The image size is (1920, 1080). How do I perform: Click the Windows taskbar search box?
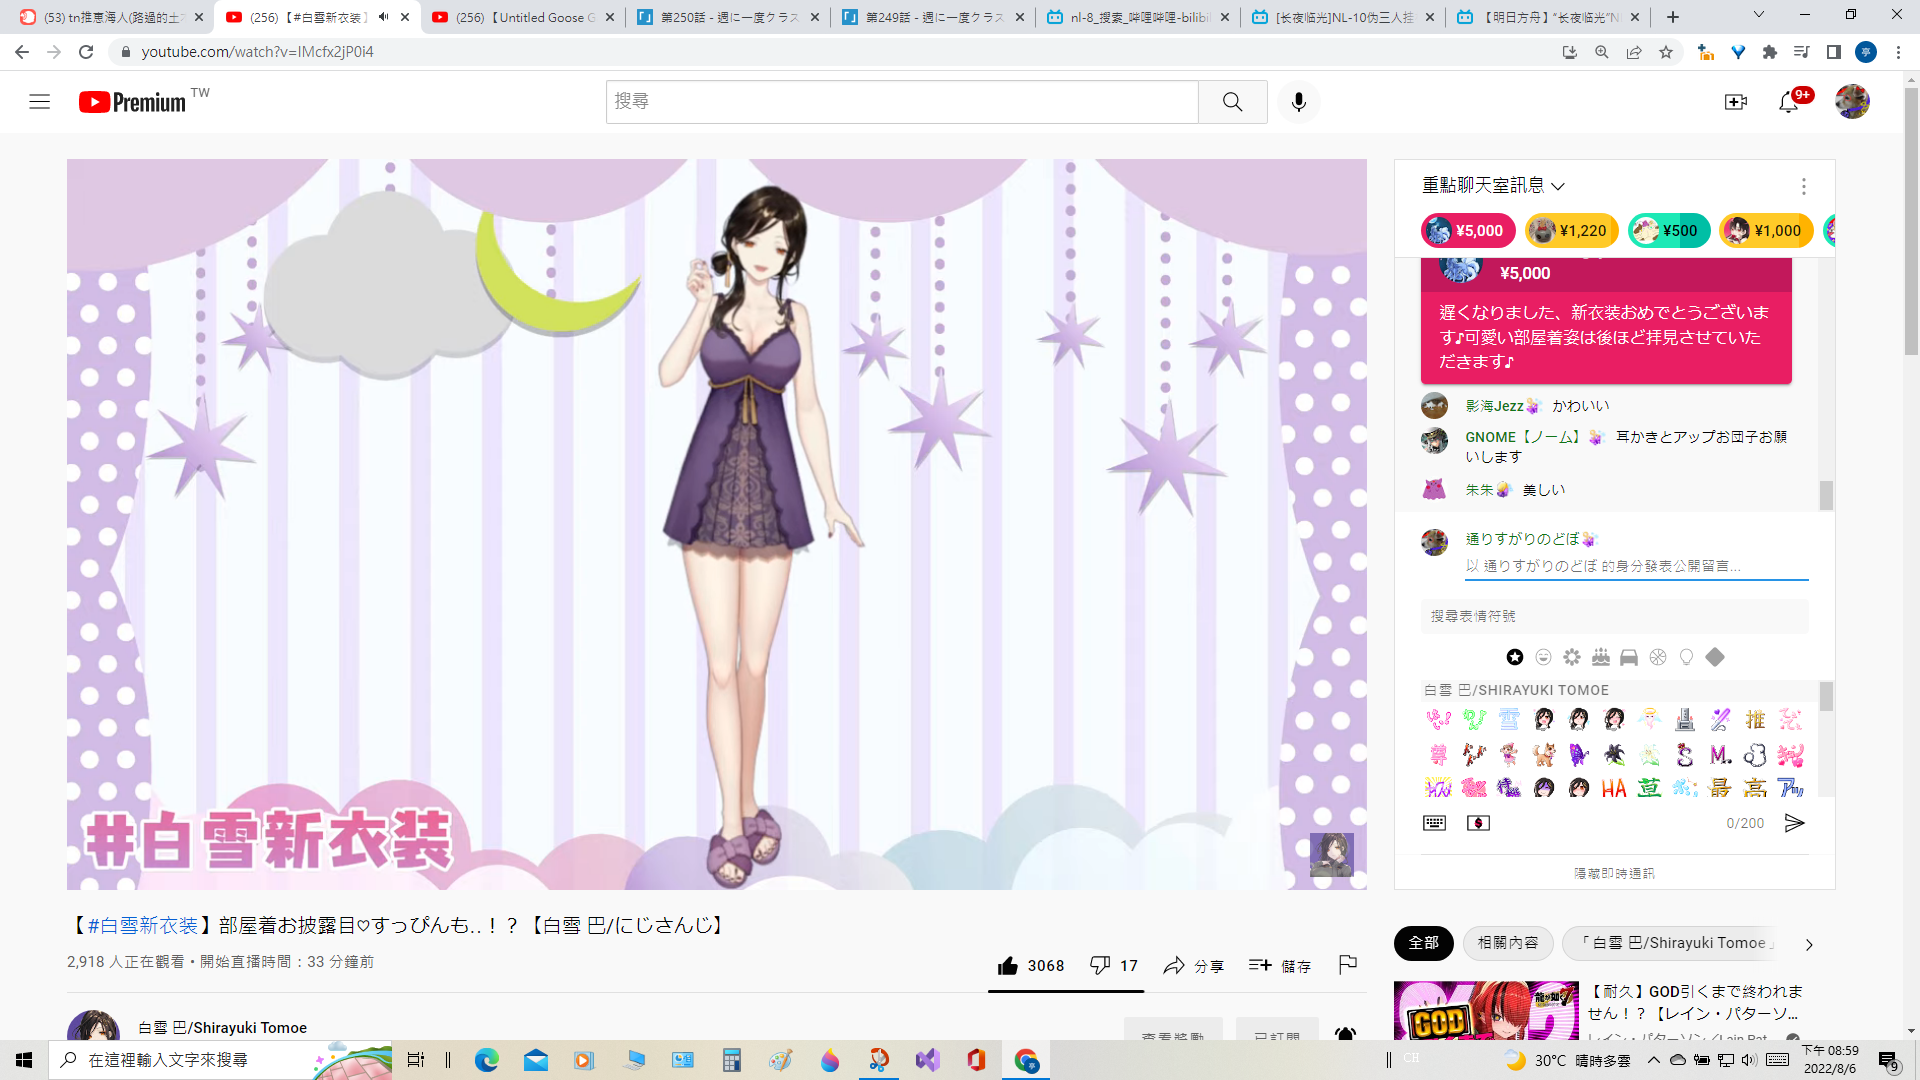[220, 1060]
